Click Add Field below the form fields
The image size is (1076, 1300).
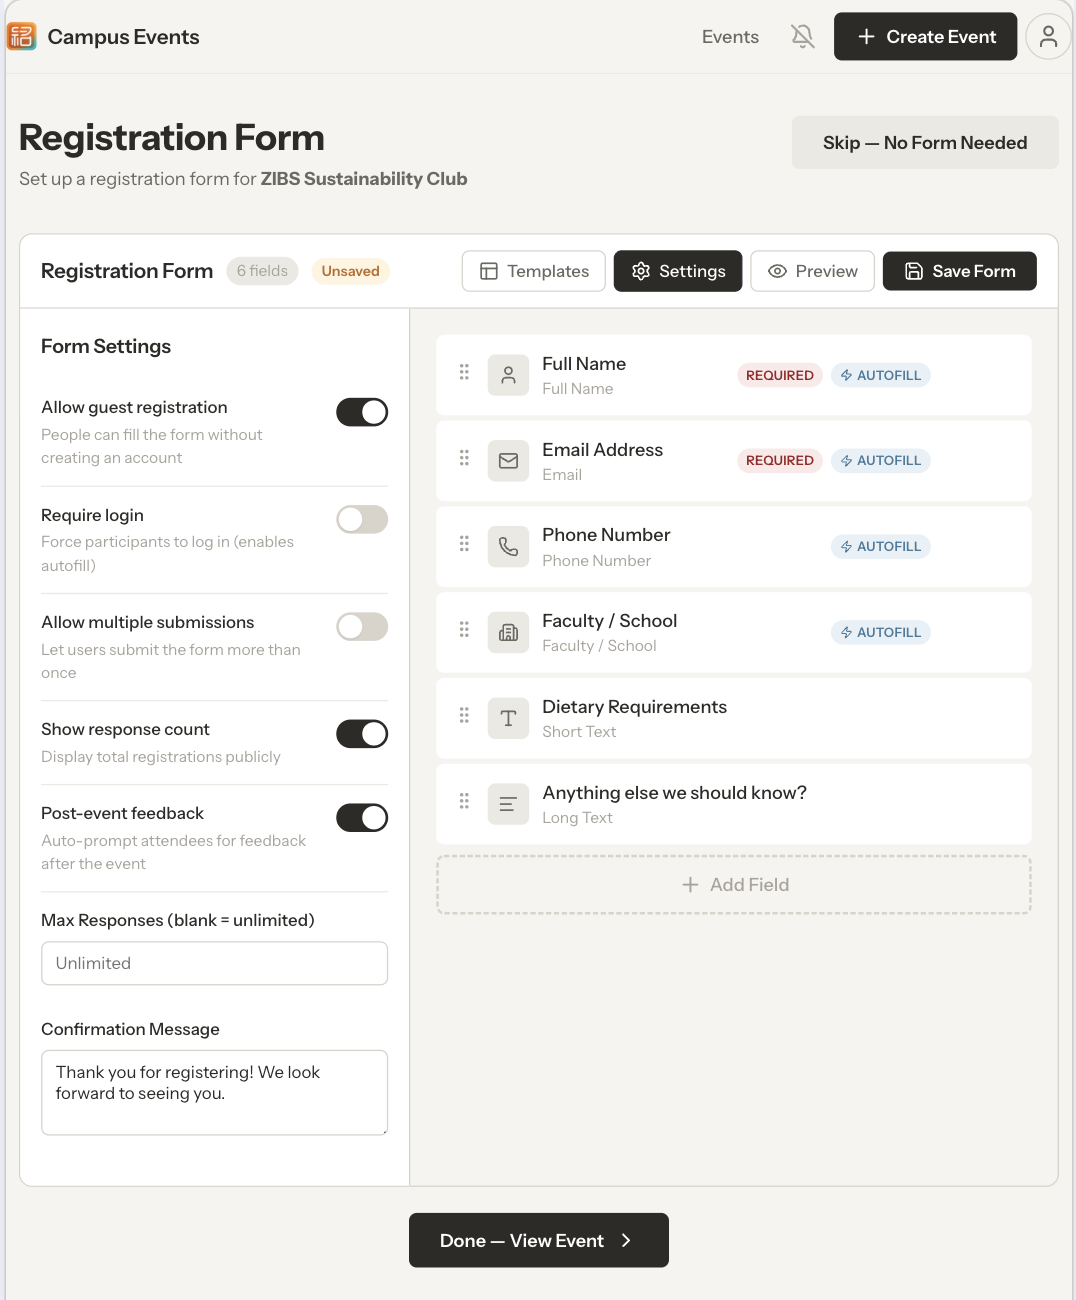click(734, 884)
